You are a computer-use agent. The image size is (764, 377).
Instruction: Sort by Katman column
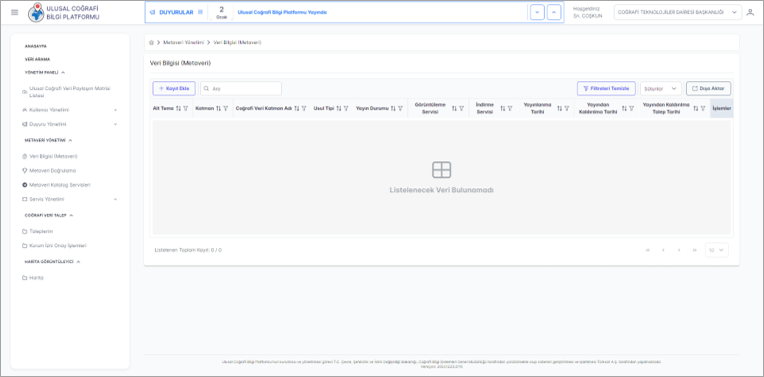click(x=218, y=108)
